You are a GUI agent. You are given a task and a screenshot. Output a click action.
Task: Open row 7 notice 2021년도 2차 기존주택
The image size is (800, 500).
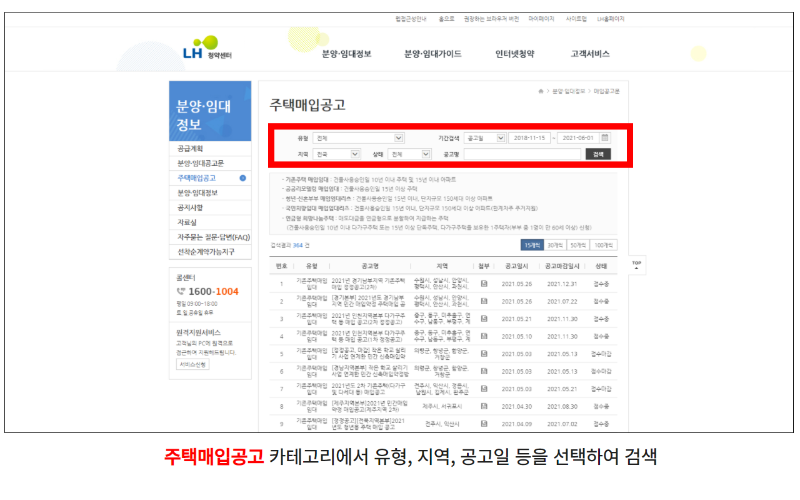click(369, 389)
